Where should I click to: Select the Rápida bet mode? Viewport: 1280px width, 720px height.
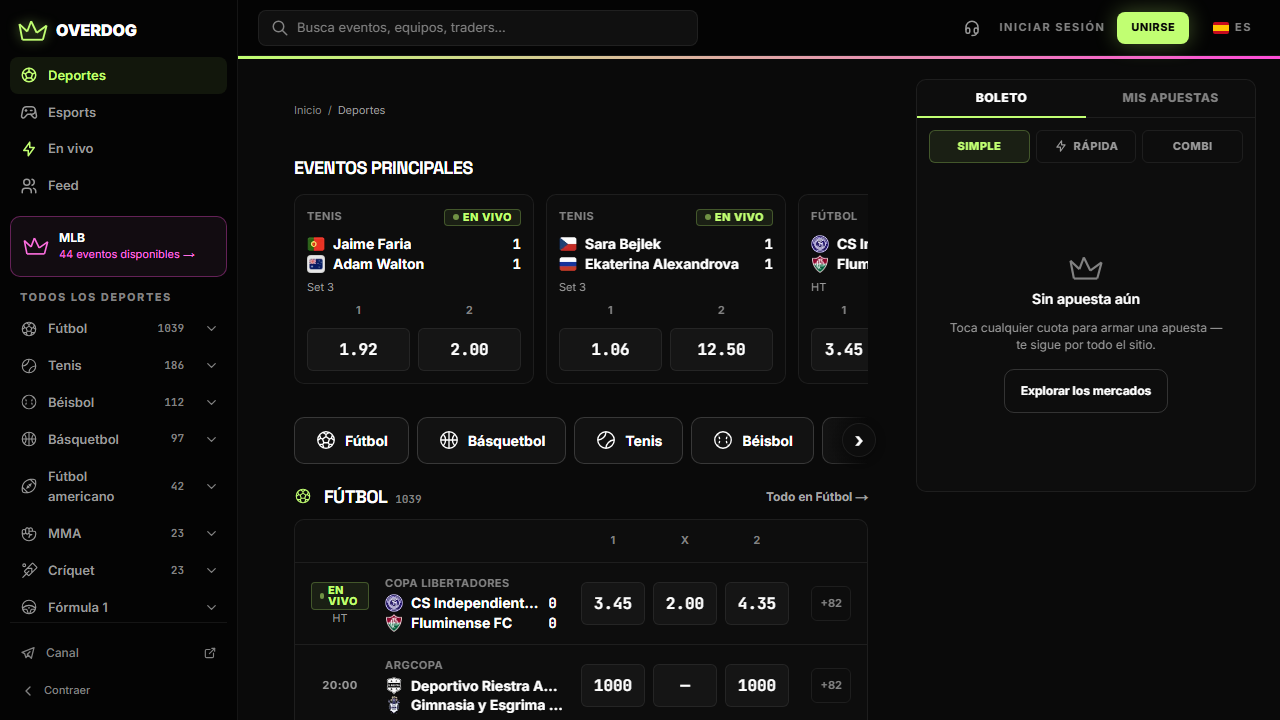click(x=1085, y=146)
